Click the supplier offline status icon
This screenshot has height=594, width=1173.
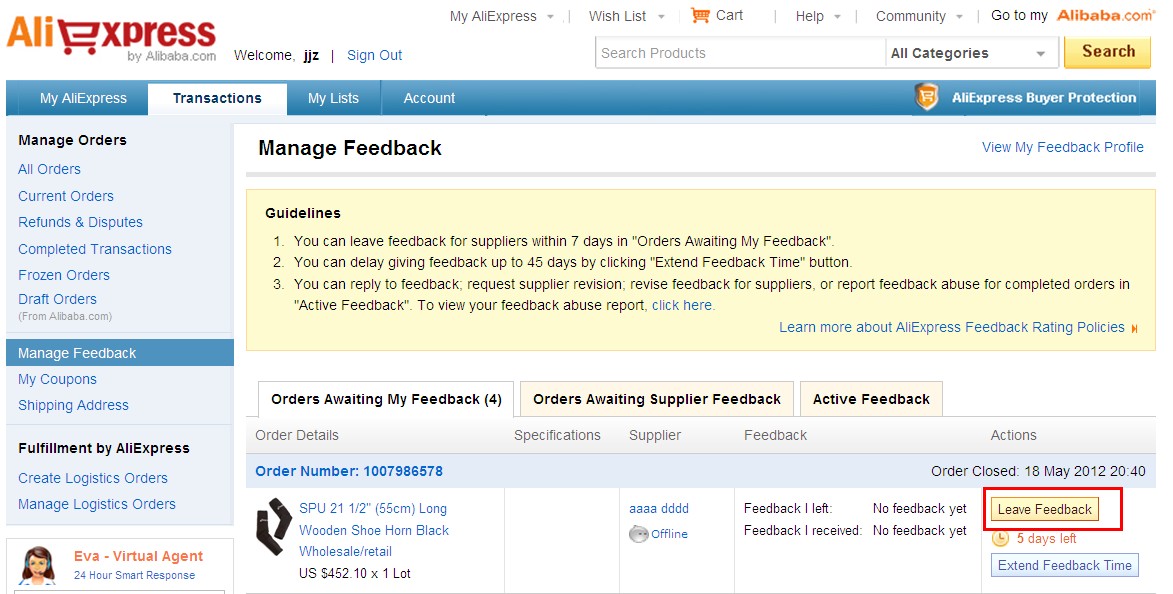638,534
